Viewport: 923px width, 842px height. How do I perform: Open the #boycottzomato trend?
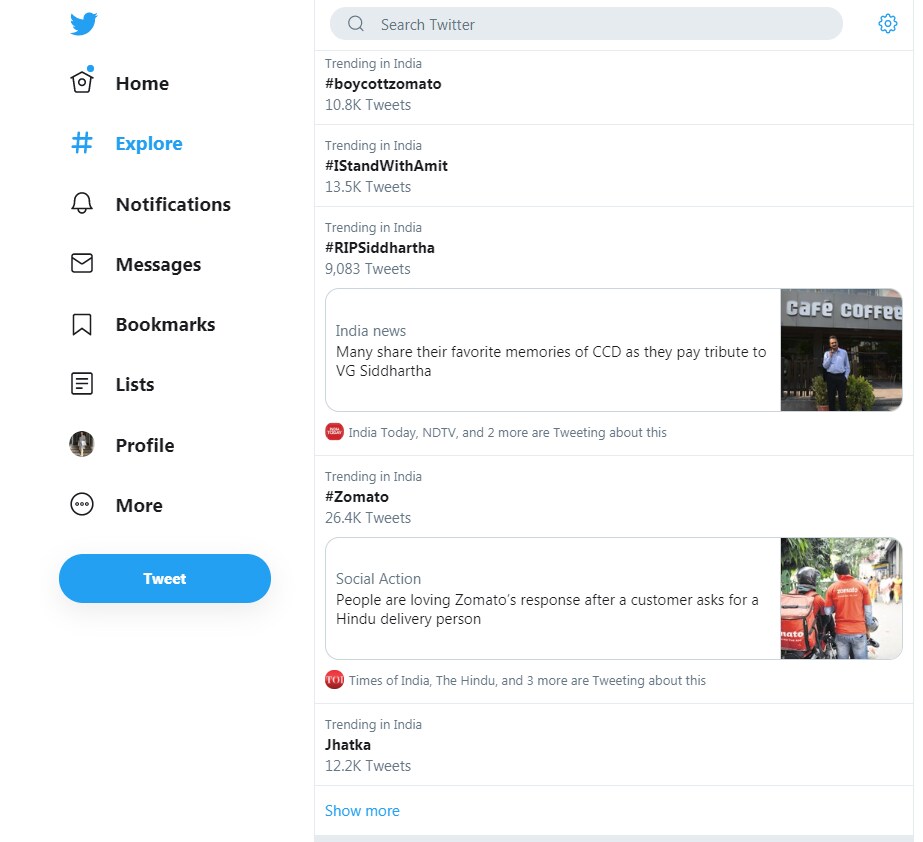click(383, 84)
